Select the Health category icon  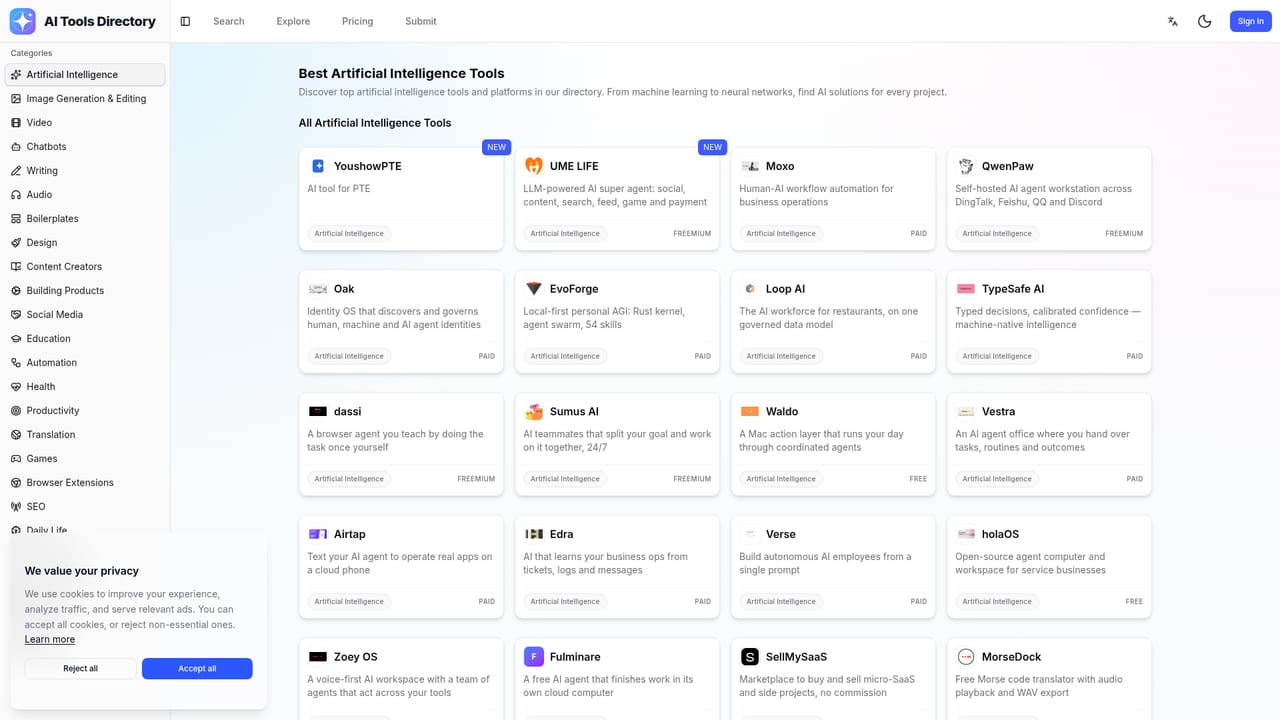[x=16, y=387]
